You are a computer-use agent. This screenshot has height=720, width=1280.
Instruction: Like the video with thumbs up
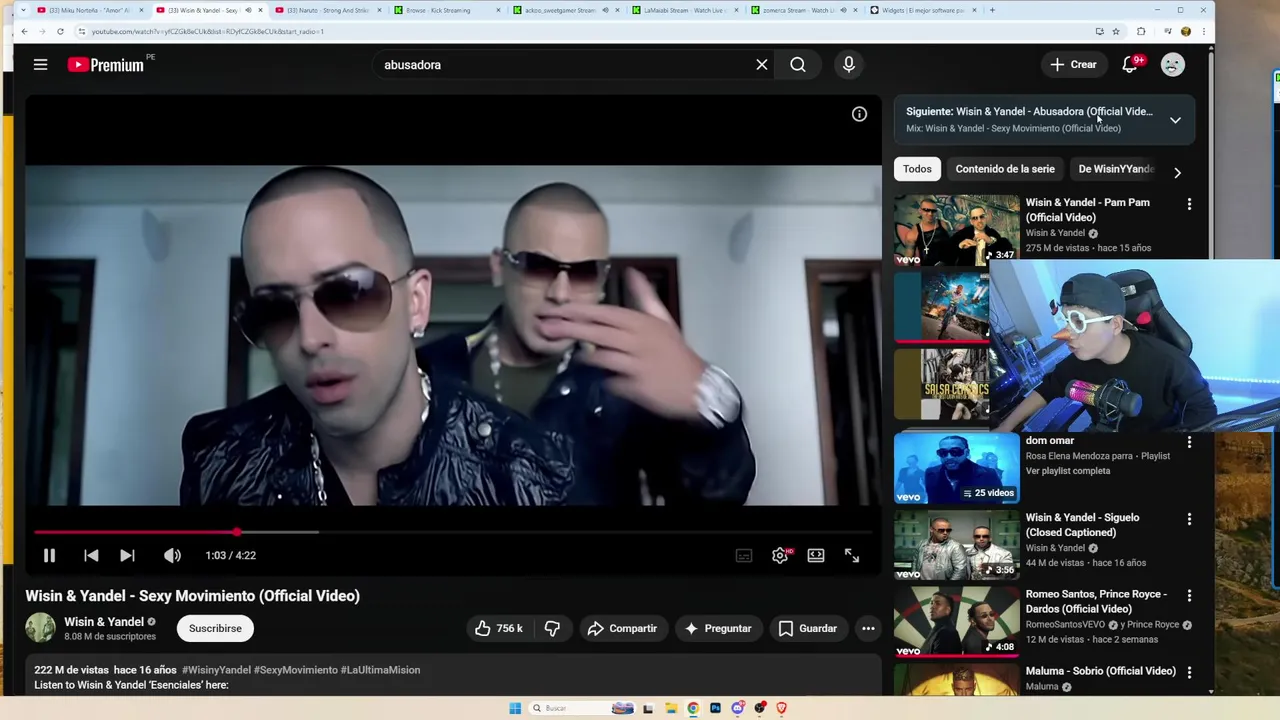pyautogui.click(x=499, y=629)
